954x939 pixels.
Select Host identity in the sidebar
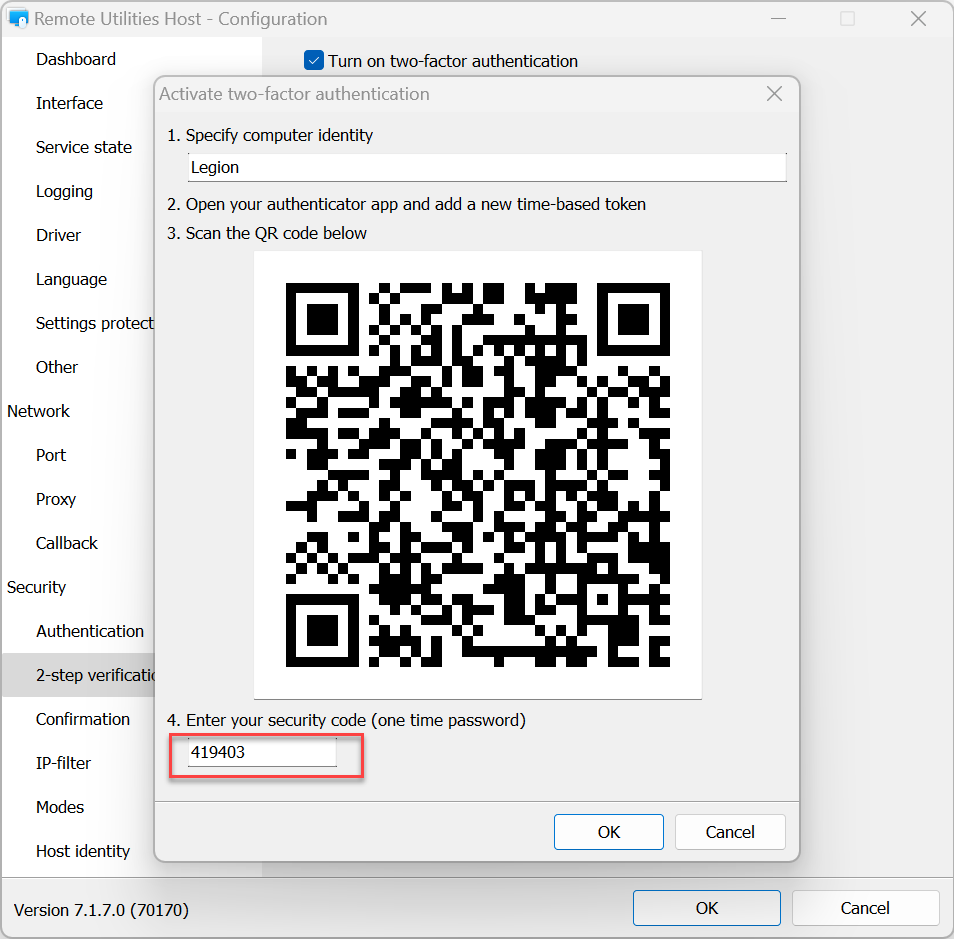coord(83,851)
